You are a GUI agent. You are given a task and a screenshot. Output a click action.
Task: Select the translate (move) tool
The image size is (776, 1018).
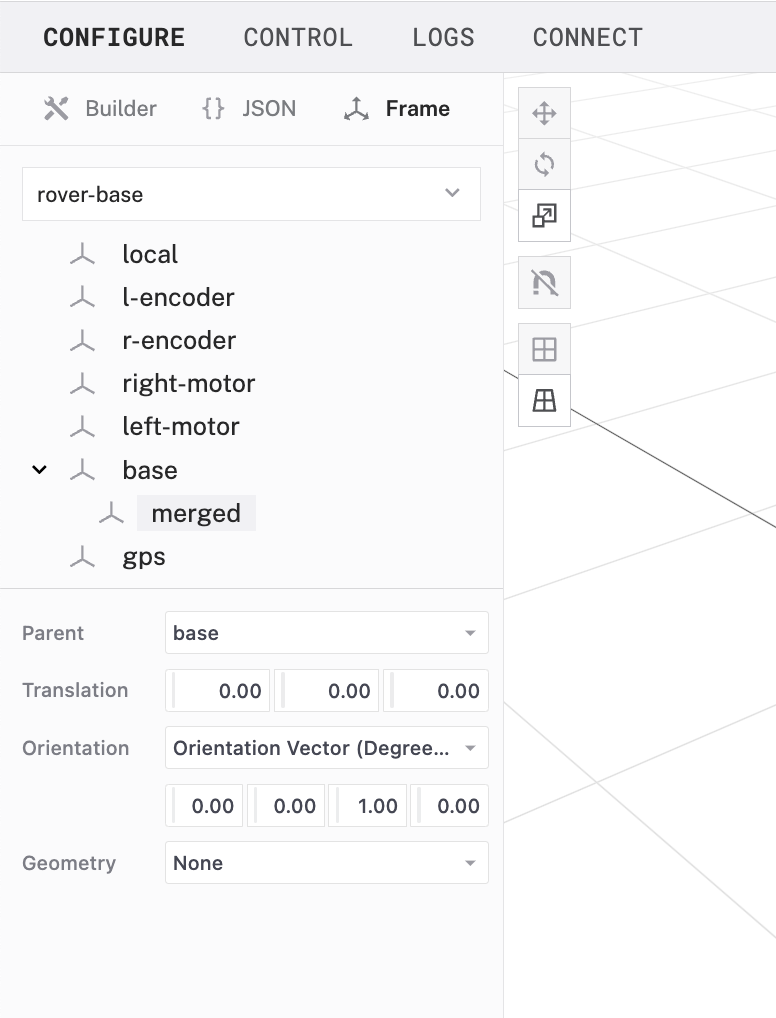click(x=544, y=113)
